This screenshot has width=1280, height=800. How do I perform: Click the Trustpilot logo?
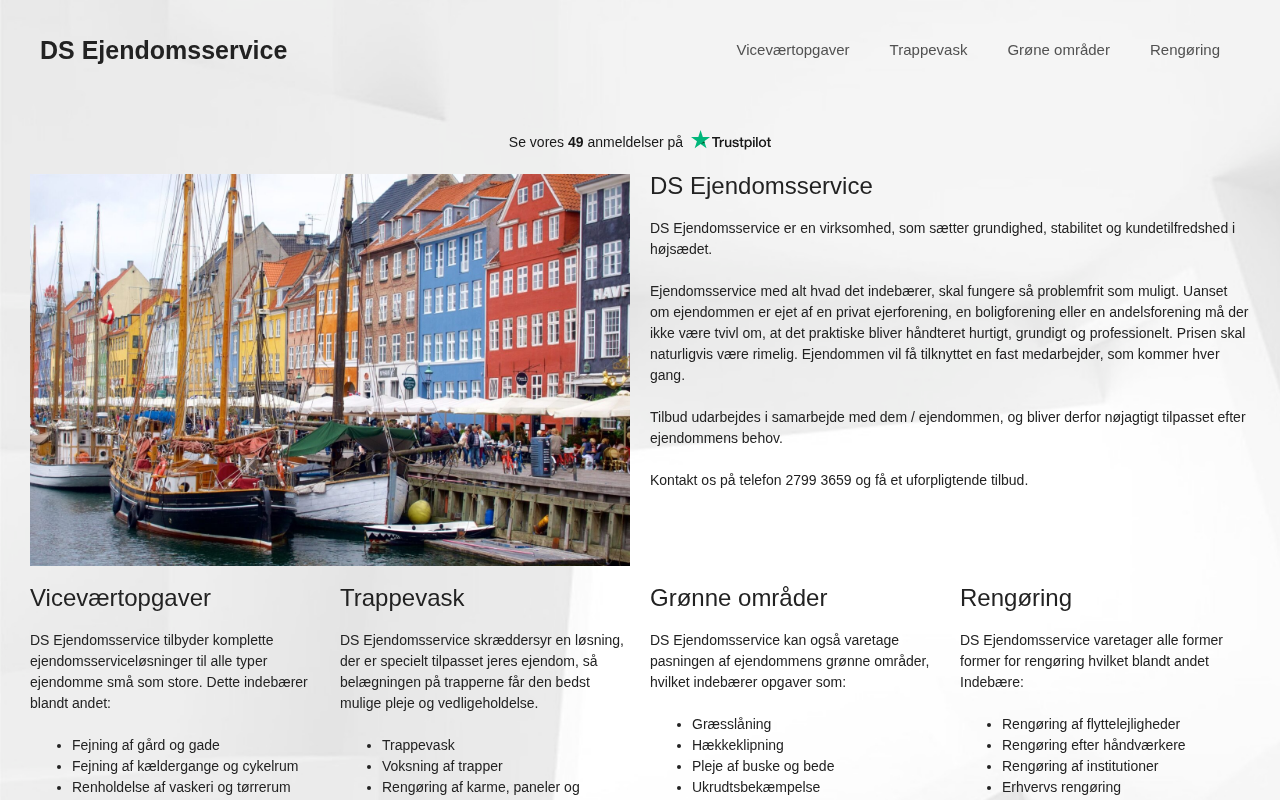coord(731,141)
